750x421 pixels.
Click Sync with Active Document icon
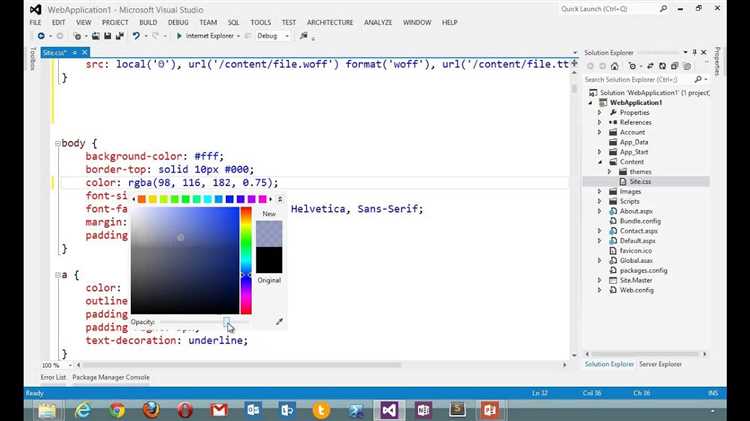[x=650, y=66]
